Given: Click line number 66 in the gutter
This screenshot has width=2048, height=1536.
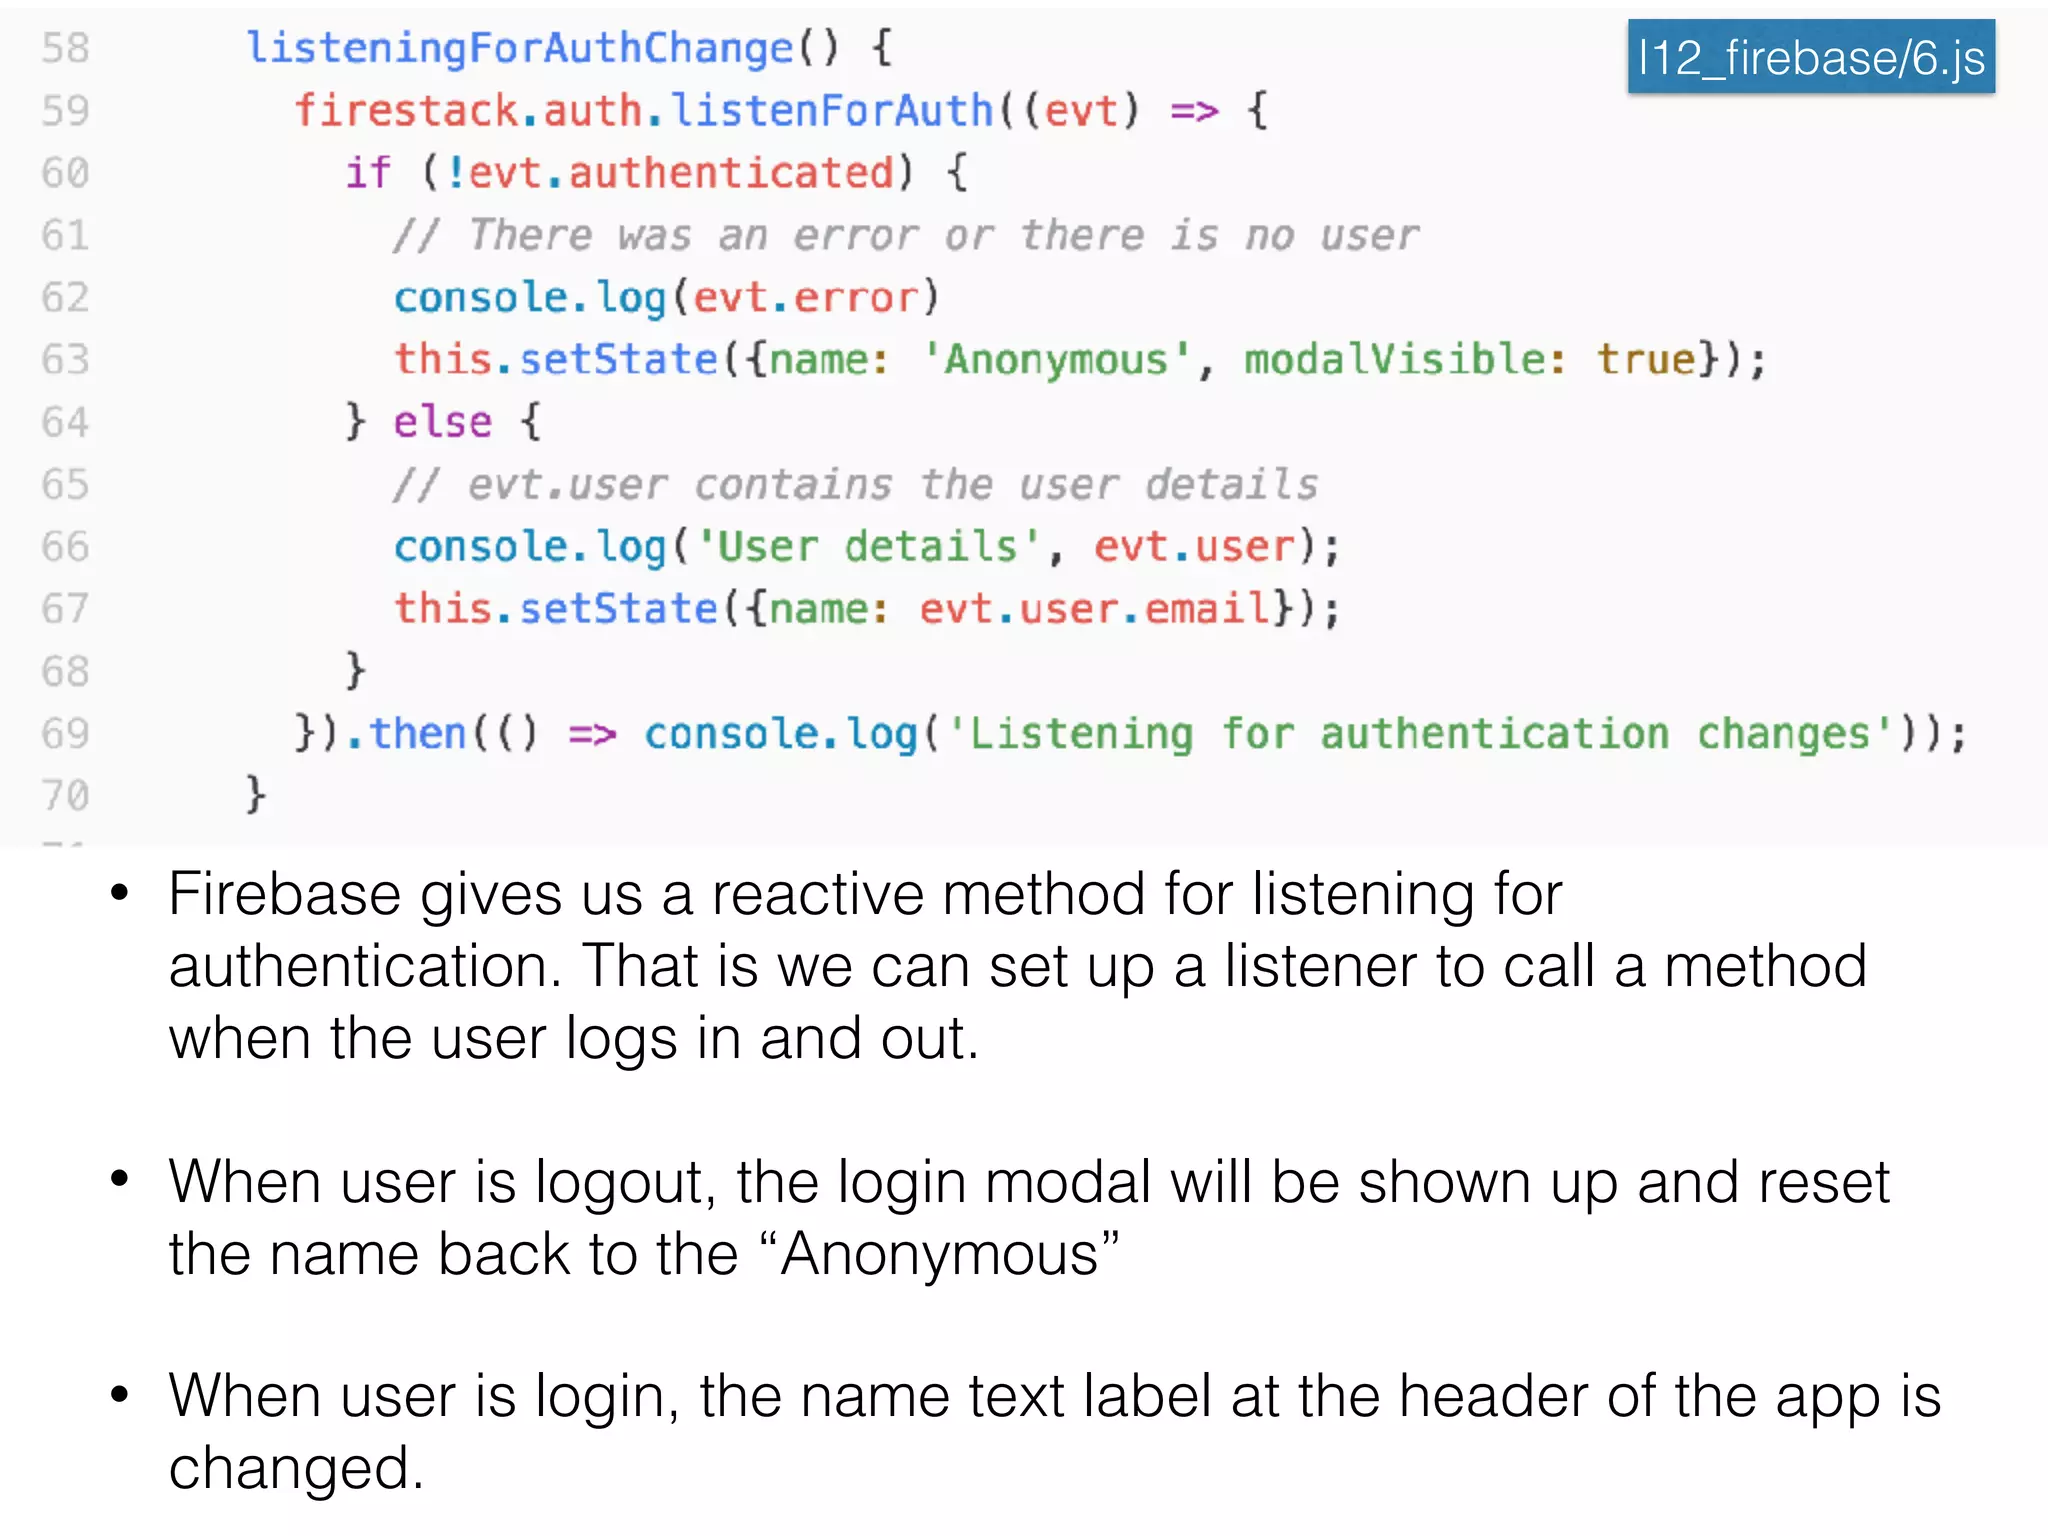Looking at the screenshot, I should [x=66, y=547].
